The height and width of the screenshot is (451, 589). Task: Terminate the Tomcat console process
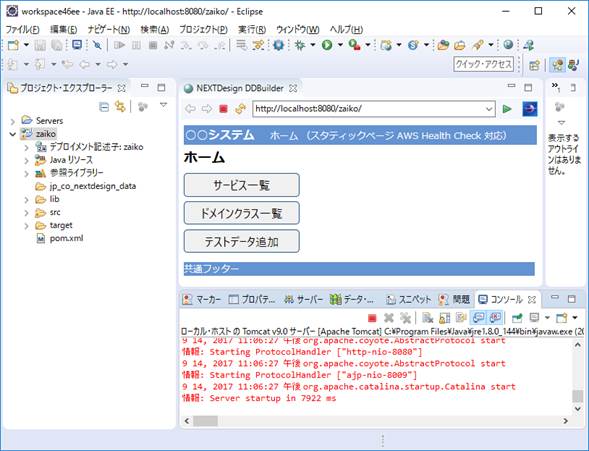click(372, 318)
